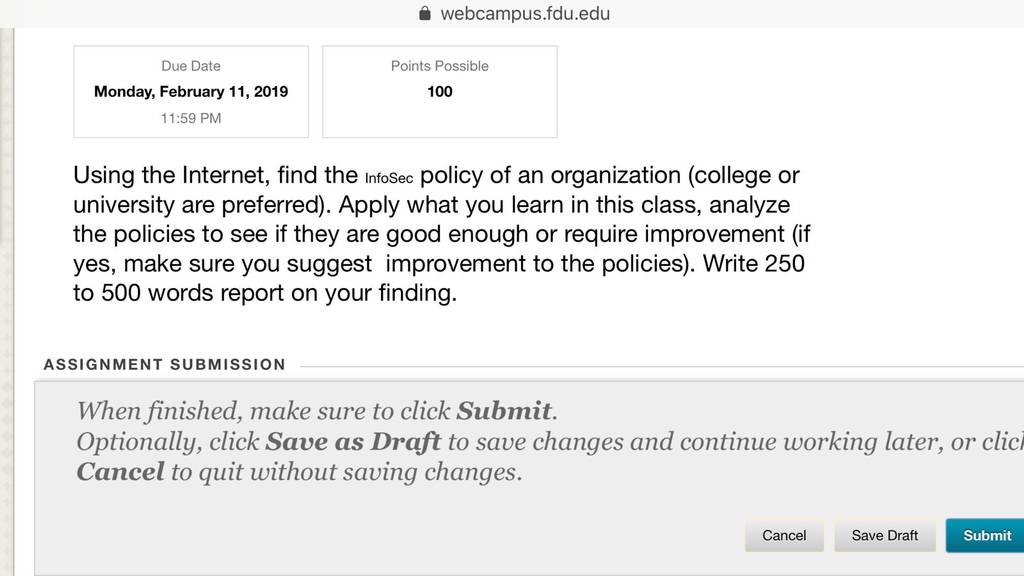Click the Cancel button

[x=784, y=536]
